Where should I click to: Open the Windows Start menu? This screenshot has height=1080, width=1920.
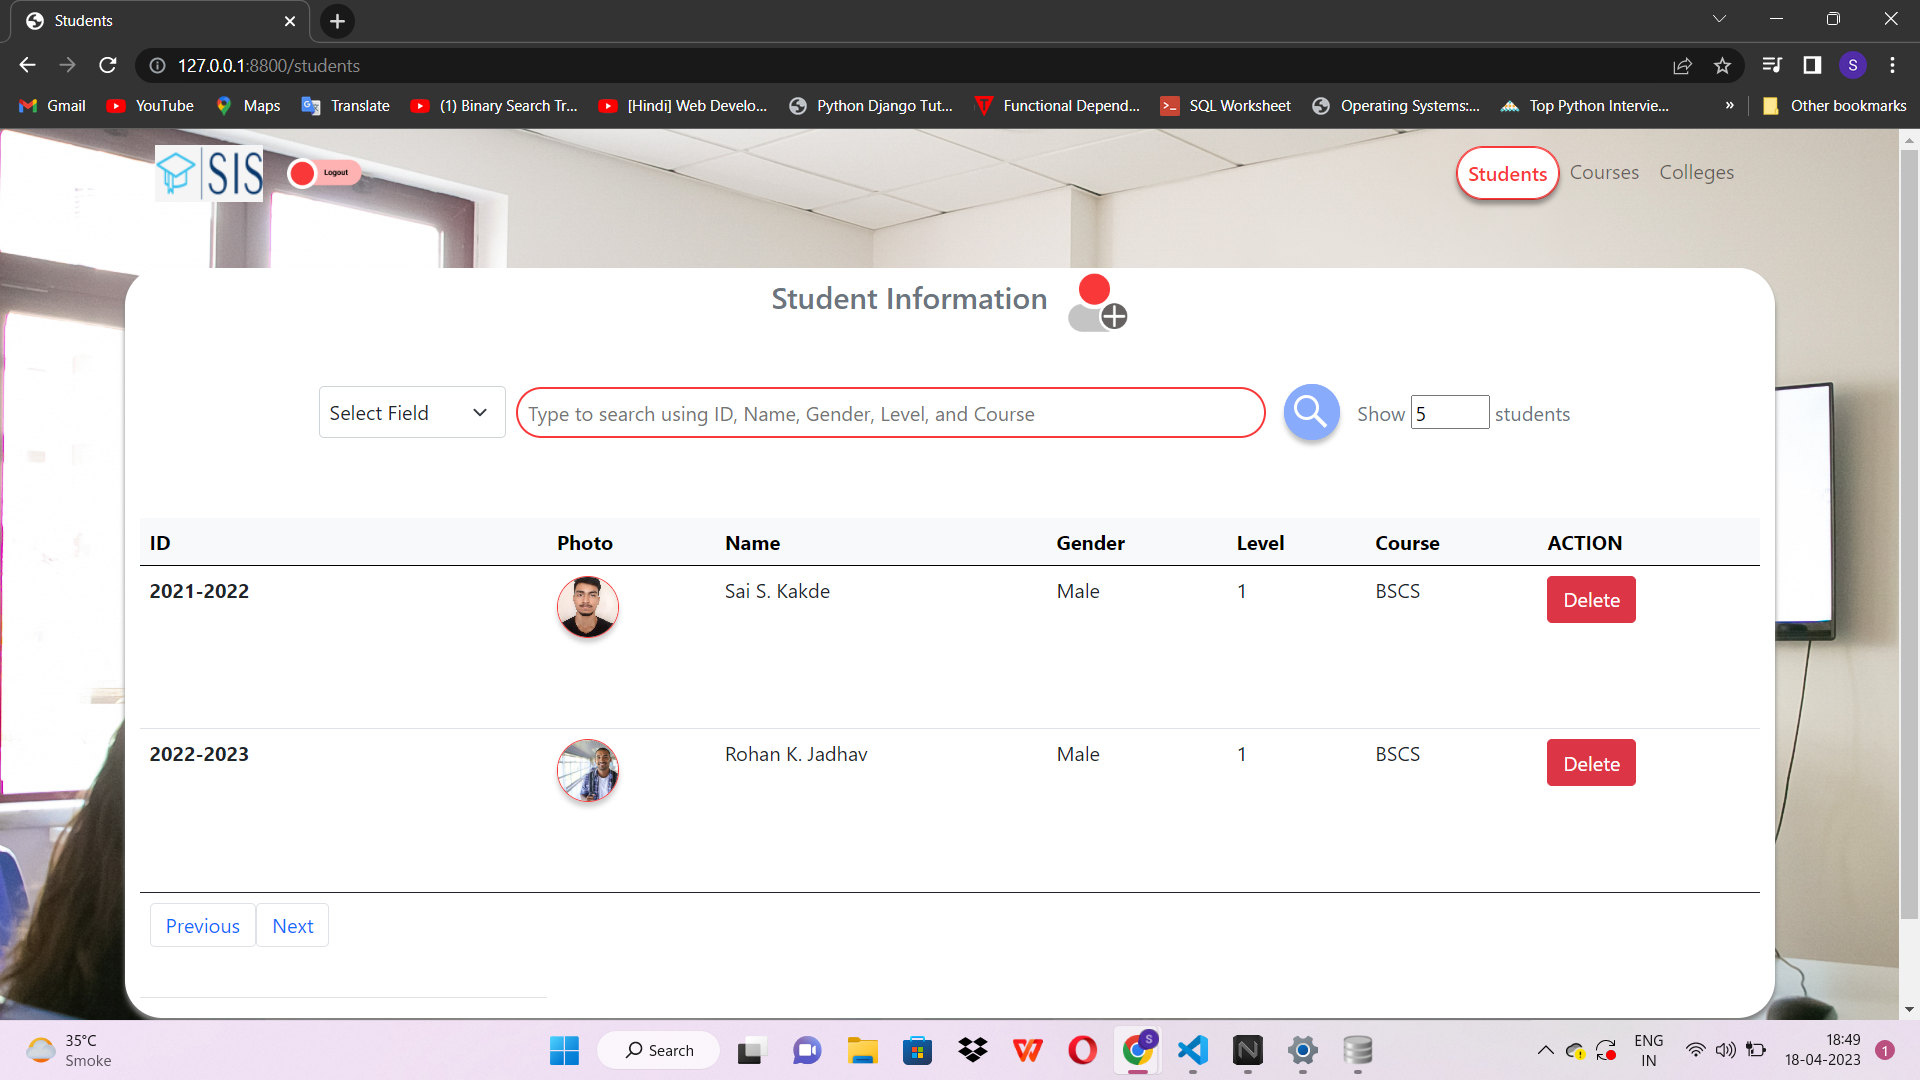(x=563, y=1050)
